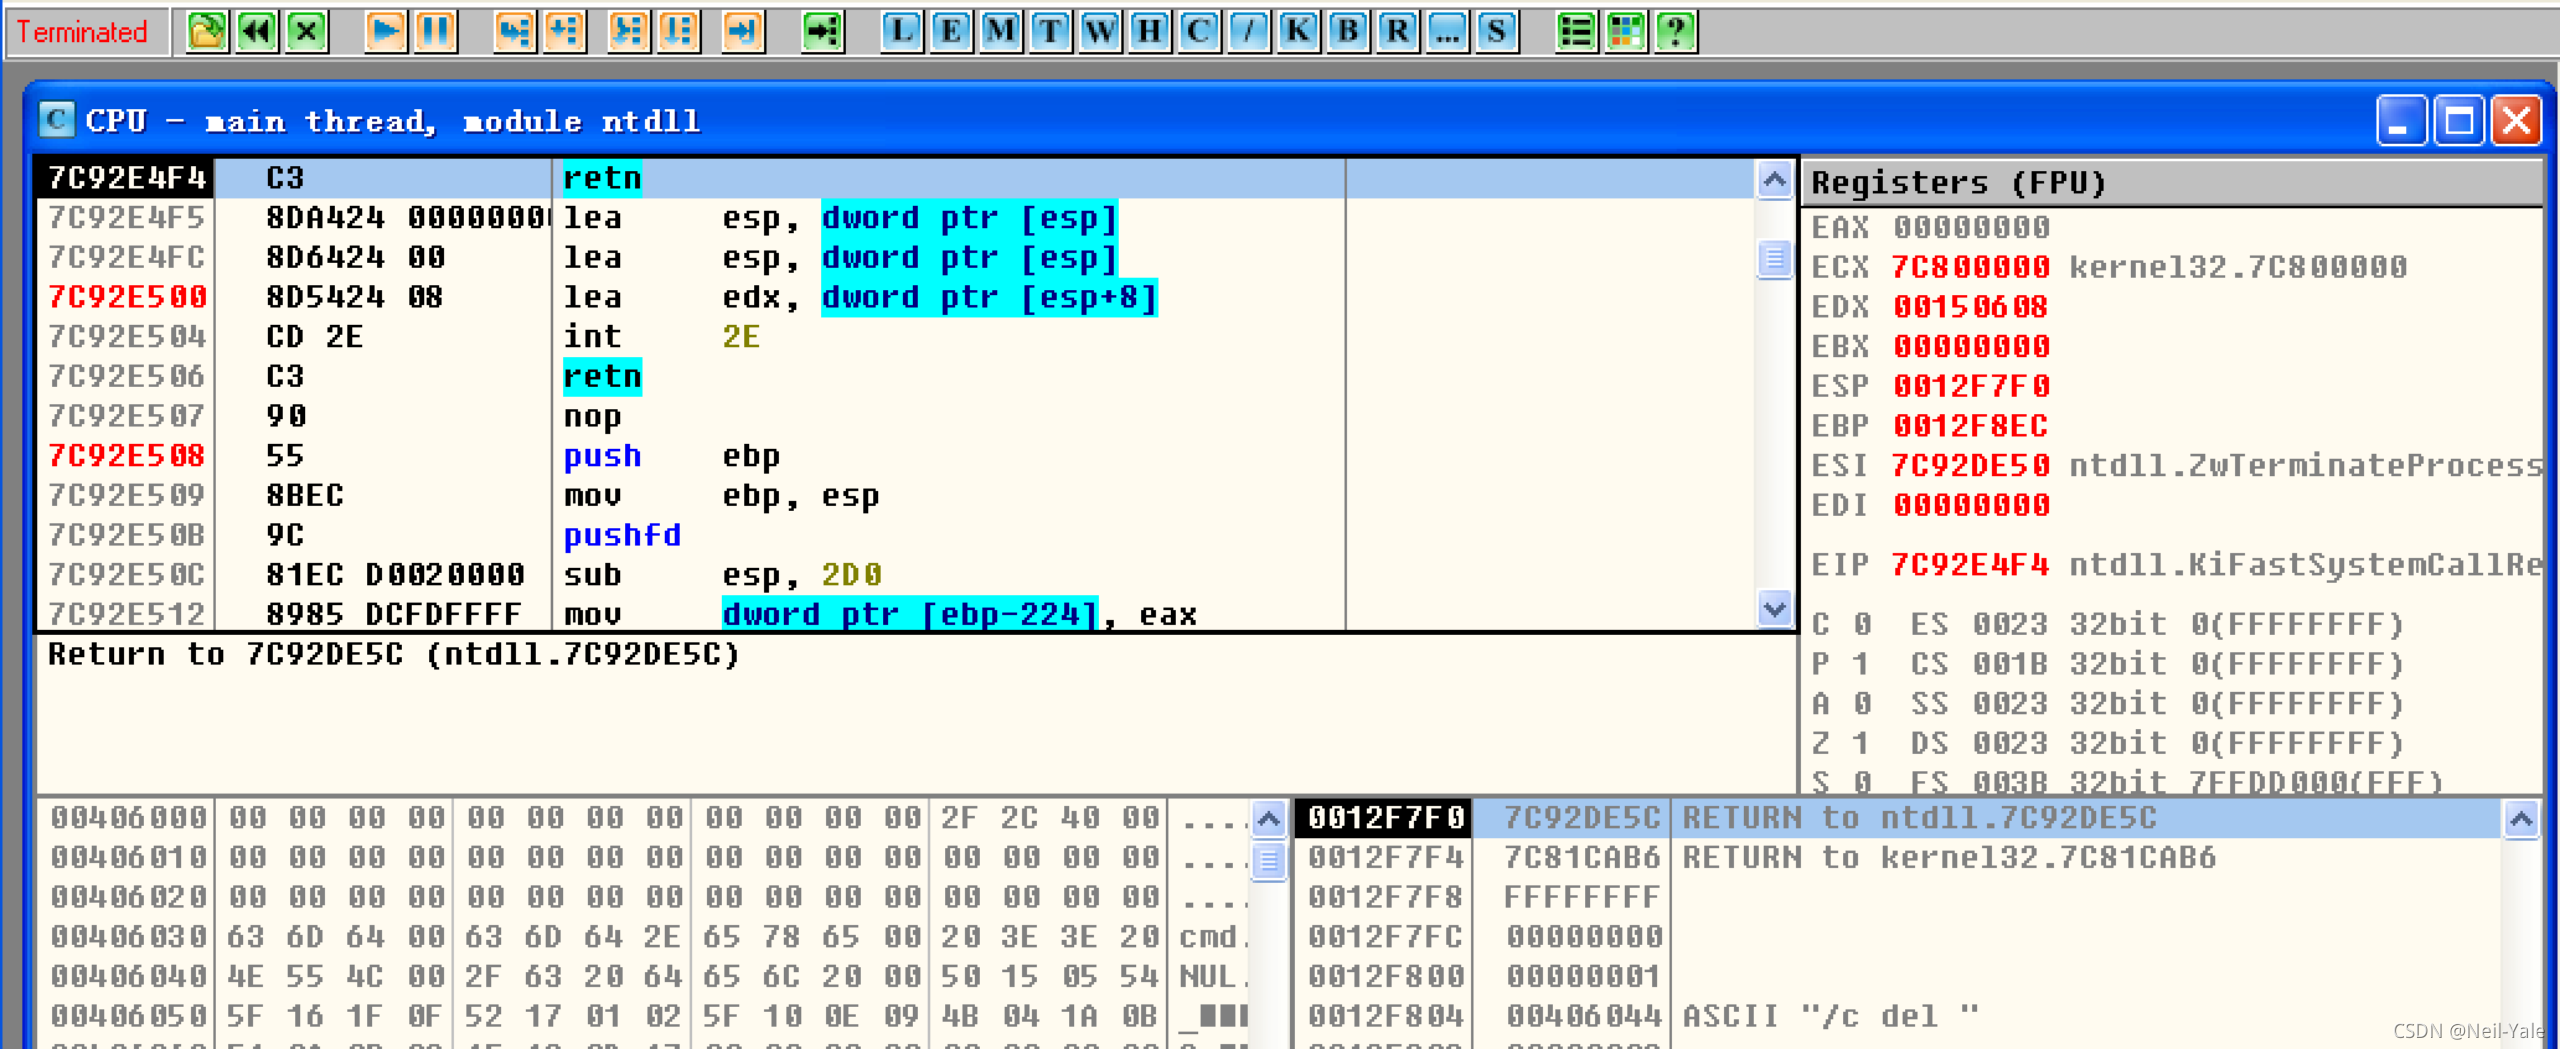This screenshot has width=2560, height=1049.
Task: Click the Run program play icon
Action: [x=386, y=31]
